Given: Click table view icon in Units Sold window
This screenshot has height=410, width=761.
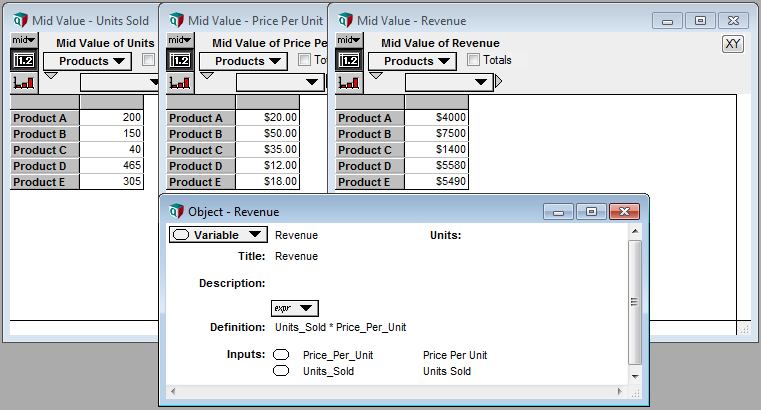Looking at the screenshot, I should 24,61.
